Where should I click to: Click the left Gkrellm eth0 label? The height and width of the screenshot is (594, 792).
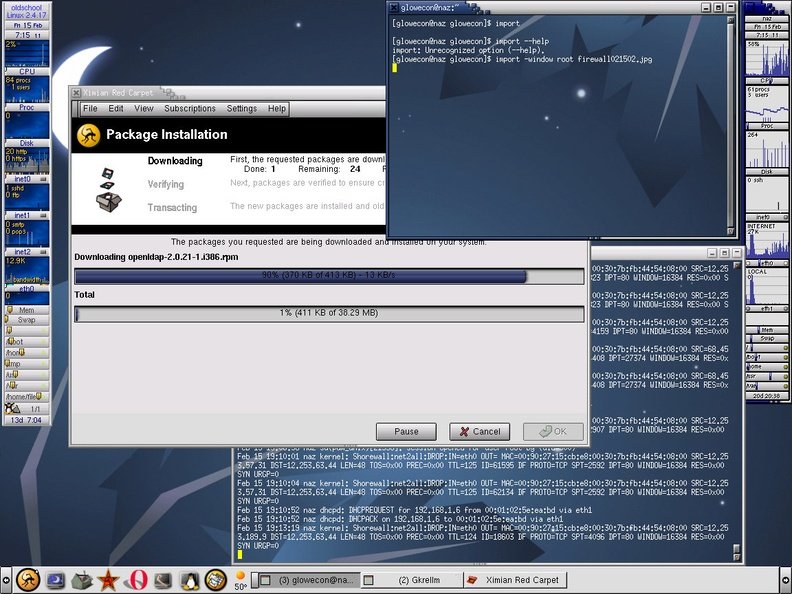coord(27,288)
